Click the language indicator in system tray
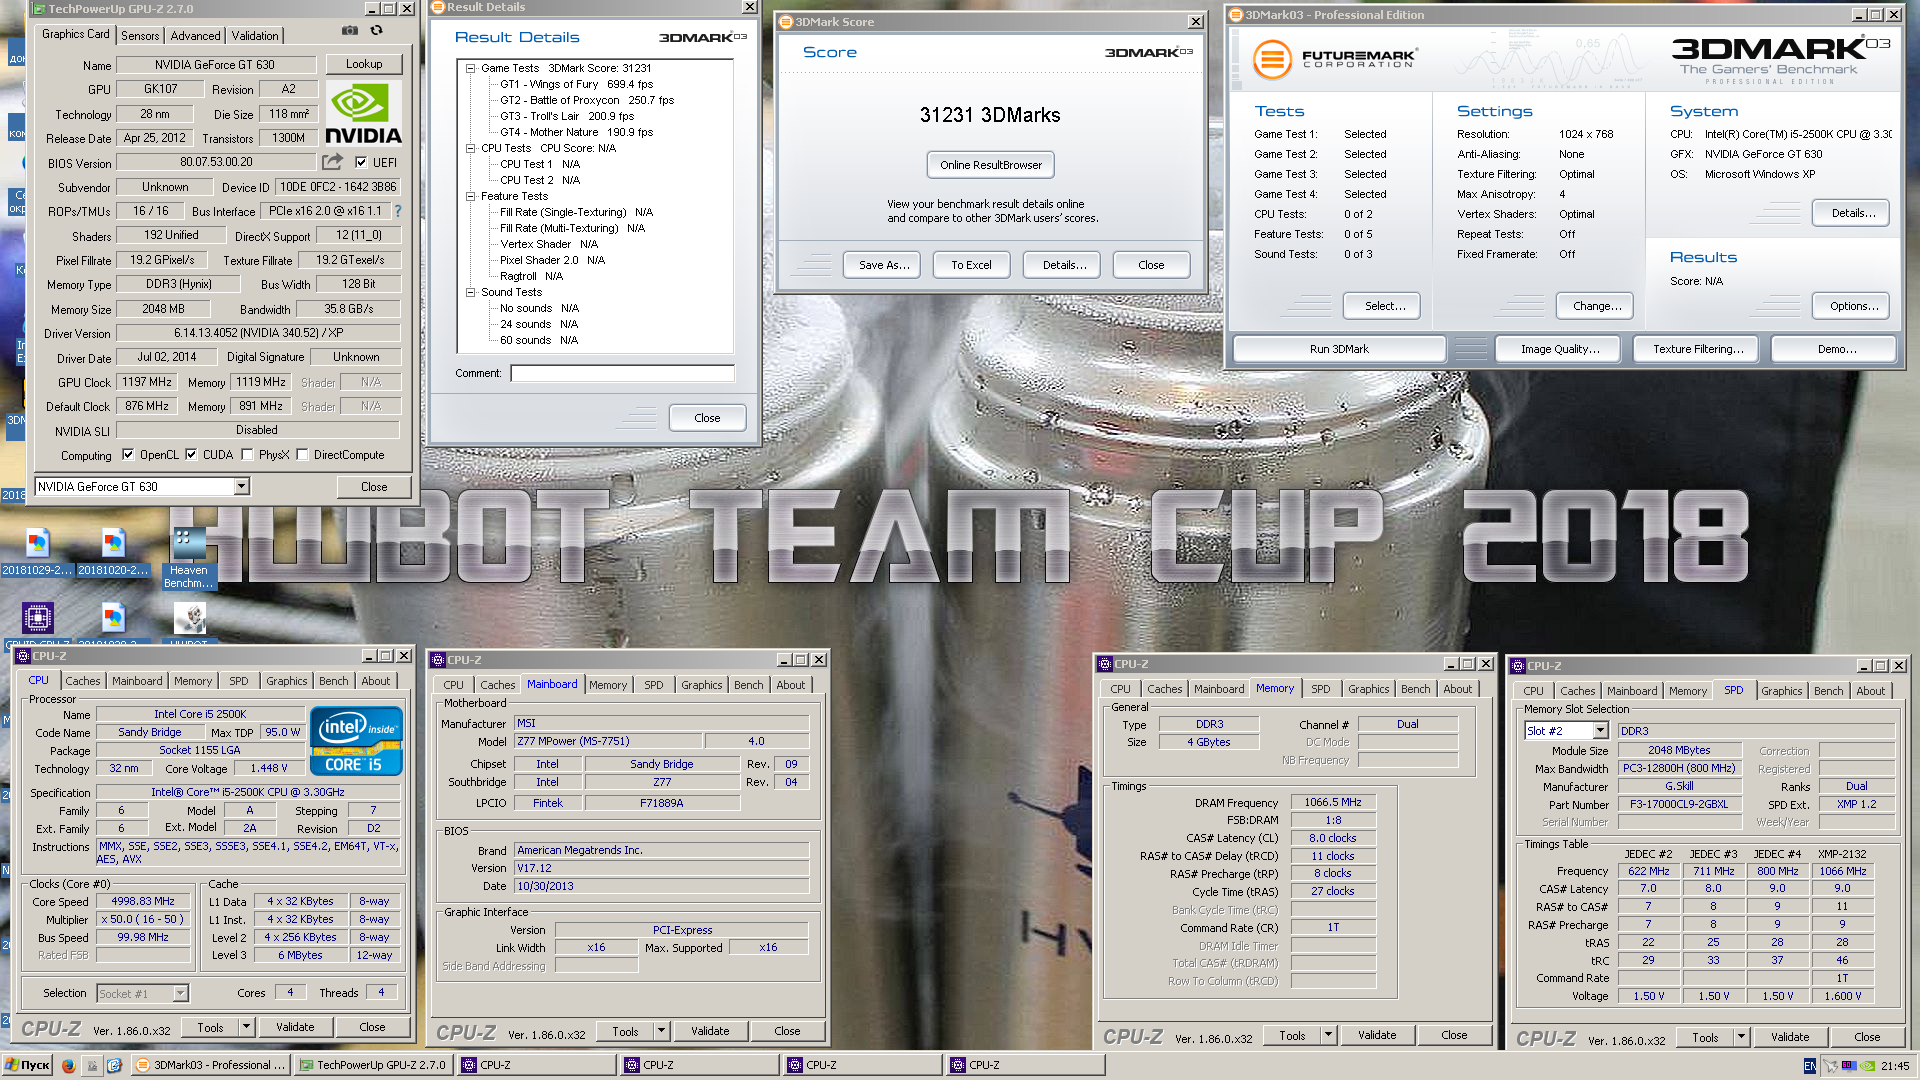1920x1080 pixels. (x=1810, y=1066)
